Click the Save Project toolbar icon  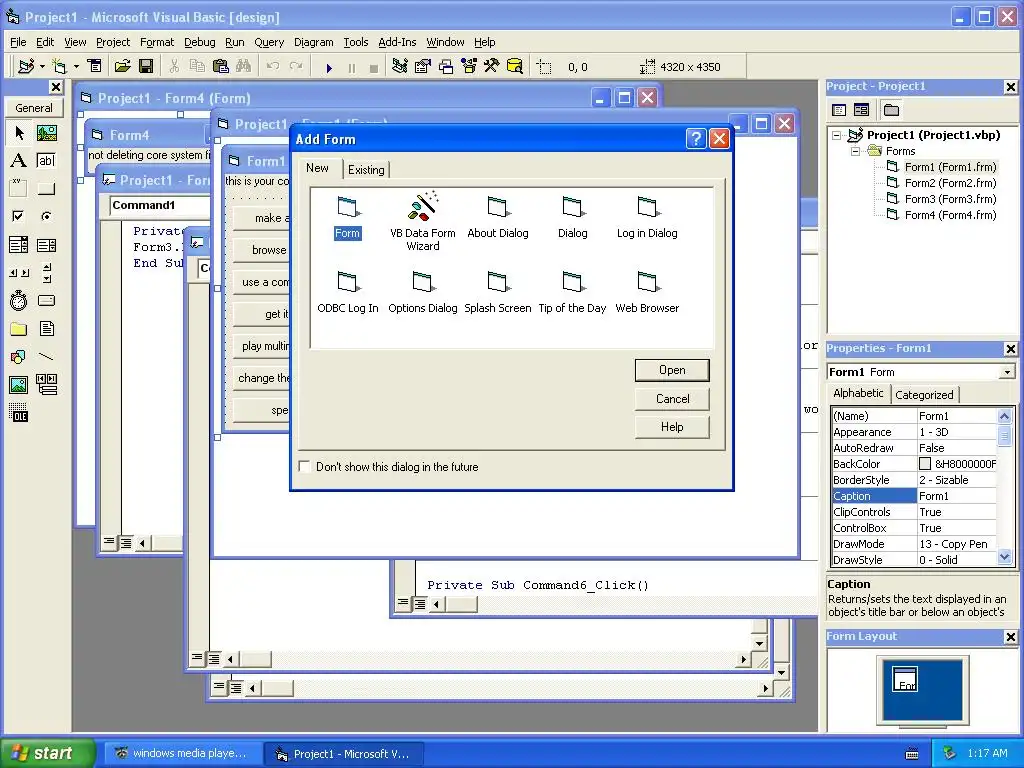pyautogui.click(x=146, y=67)
